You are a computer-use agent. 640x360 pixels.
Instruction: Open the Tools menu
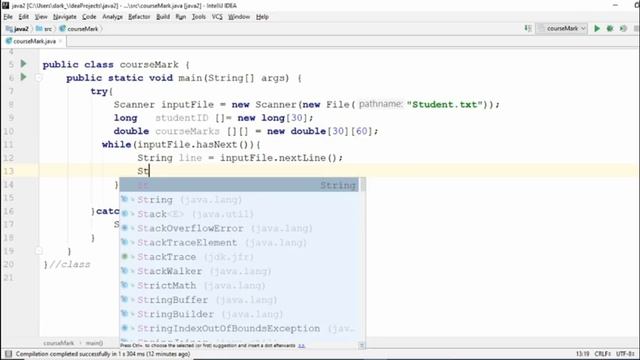click(x=199, y=17)
